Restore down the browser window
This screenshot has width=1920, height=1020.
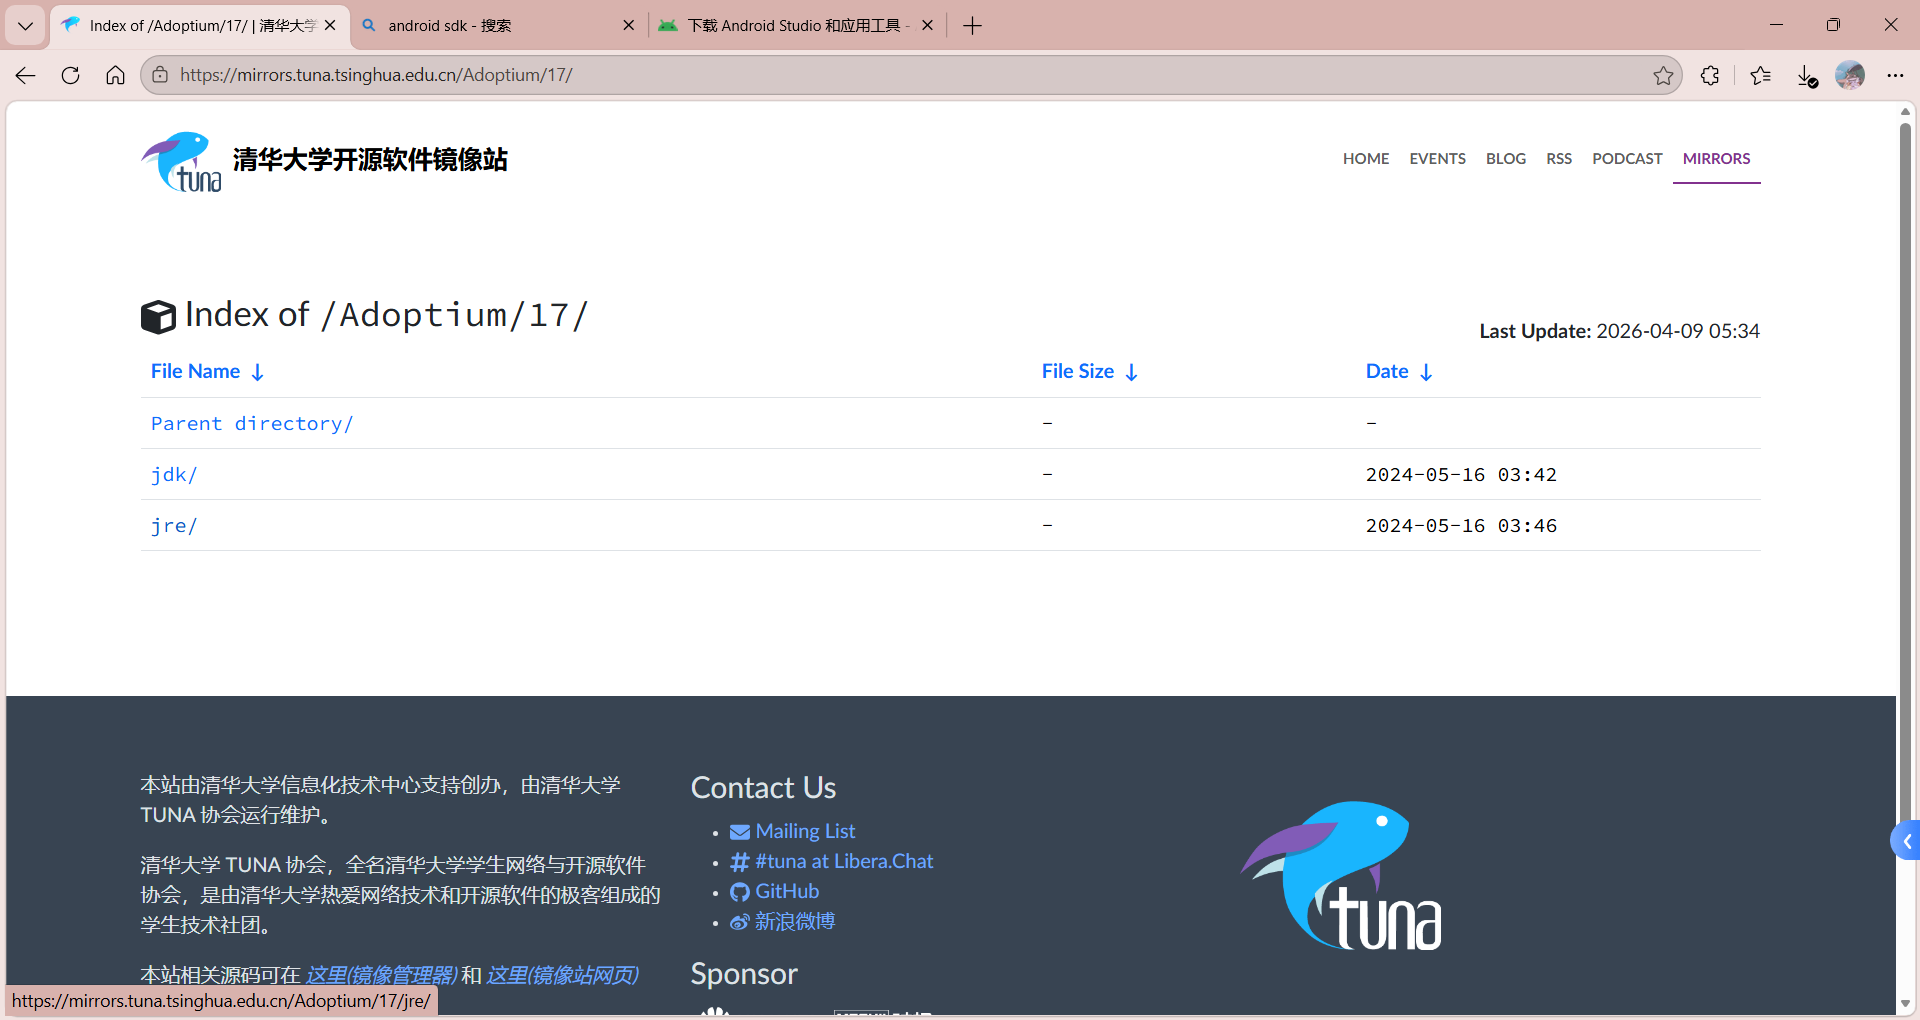1833,25
